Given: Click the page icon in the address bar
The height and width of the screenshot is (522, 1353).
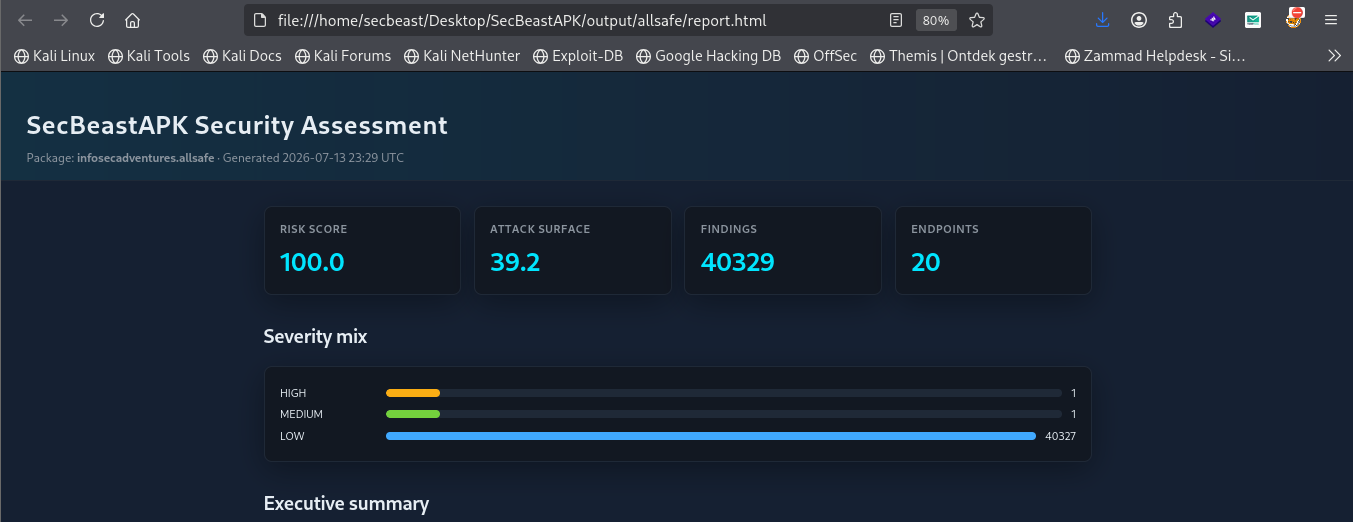Looking at the screenshot, I should 260,20.
